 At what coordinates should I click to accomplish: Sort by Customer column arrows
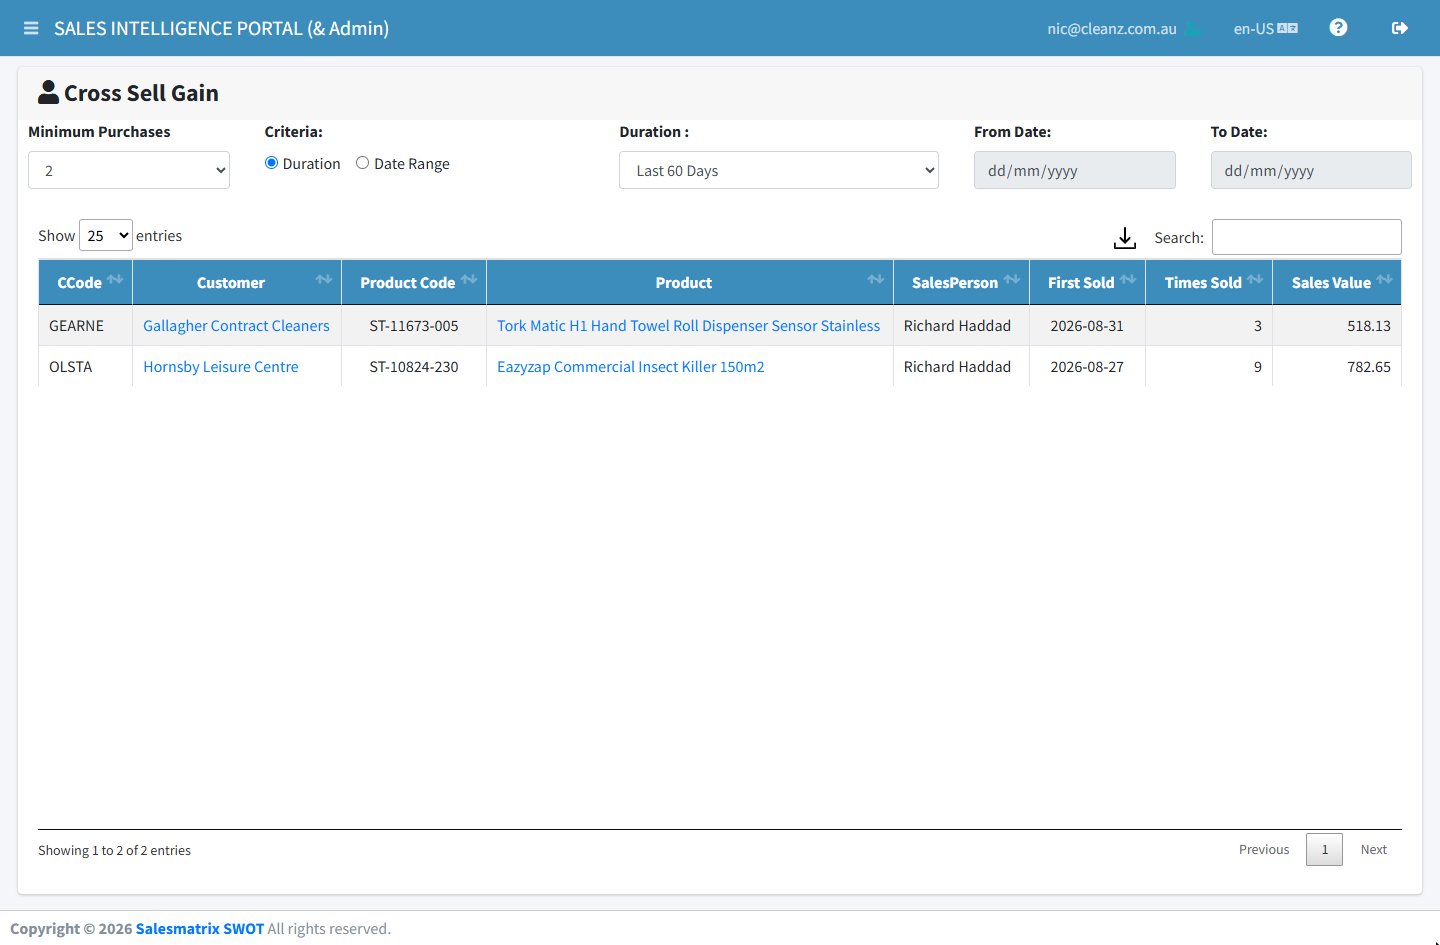[x=324, y=280]
